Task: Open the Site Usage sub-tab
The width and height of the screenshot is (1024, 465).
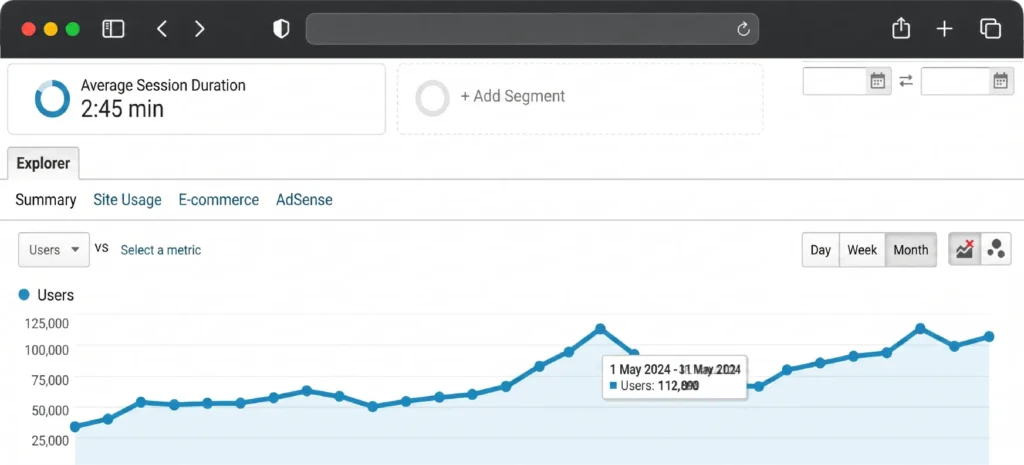Action: pyautogui.click(x=127, y=200)
